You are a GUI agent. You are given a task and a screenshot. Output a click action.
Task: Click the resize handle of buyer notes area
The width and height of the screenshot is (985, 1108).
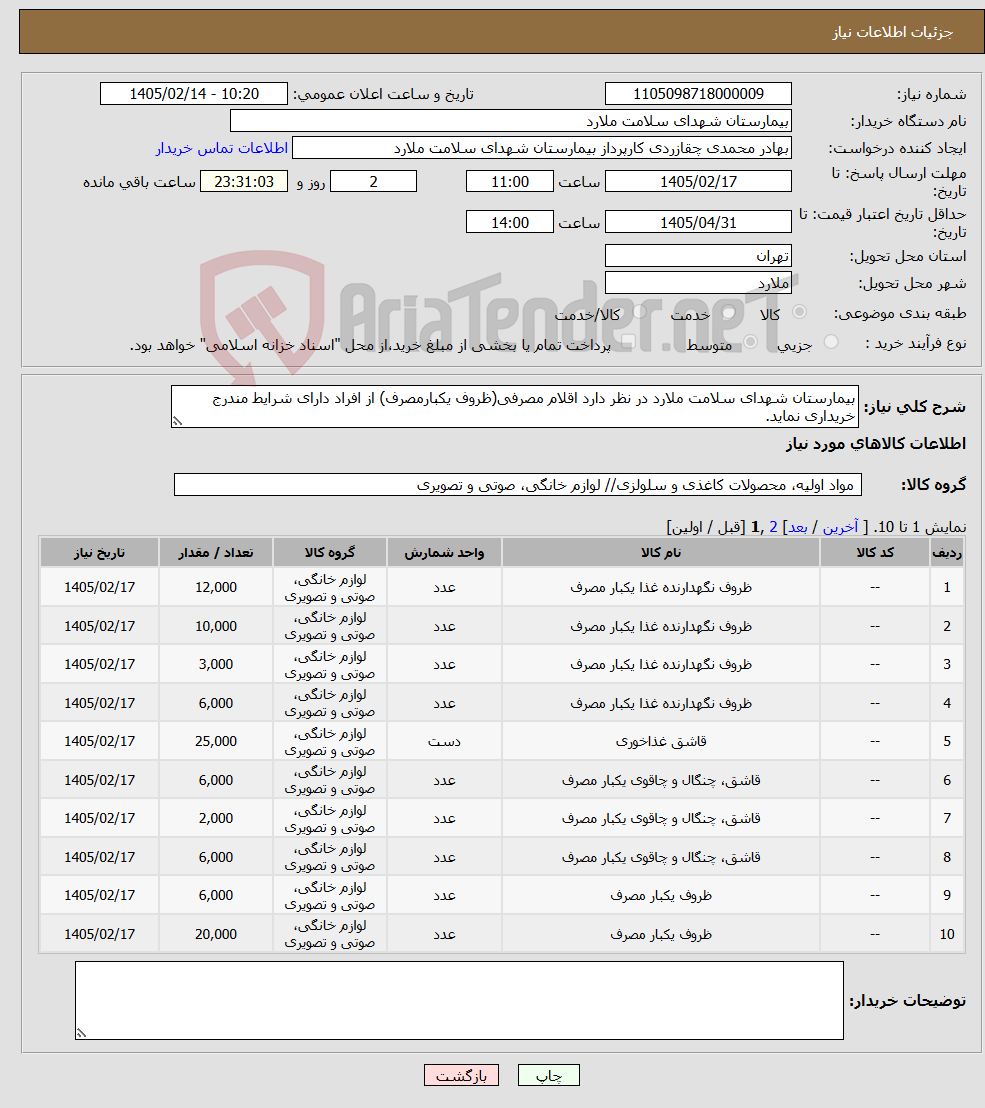coord(81,1033)
